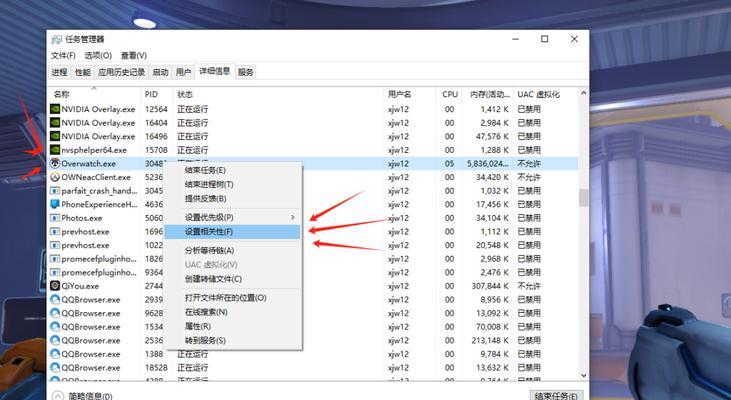
Task: Collapse to 简略信息 using the chevron icon
Action: click(x=57, y=396)
